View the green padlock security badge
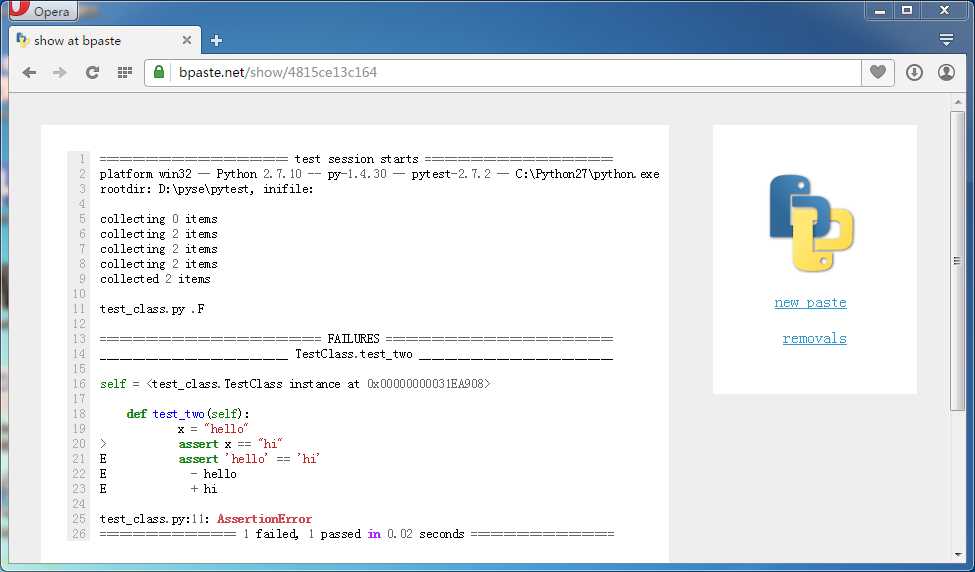 click(159, 72)
